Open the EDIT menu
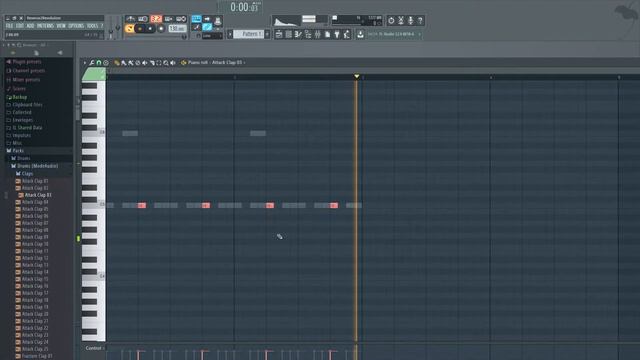 coord(20,26)
